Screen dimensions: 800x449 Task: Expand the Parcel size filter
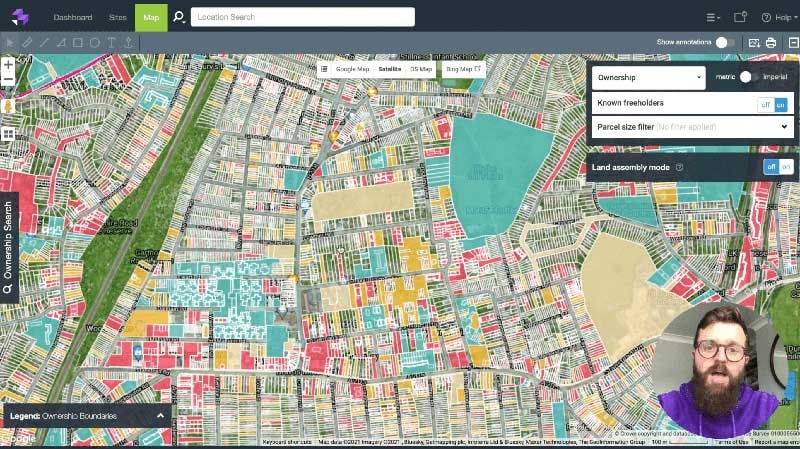692,127
